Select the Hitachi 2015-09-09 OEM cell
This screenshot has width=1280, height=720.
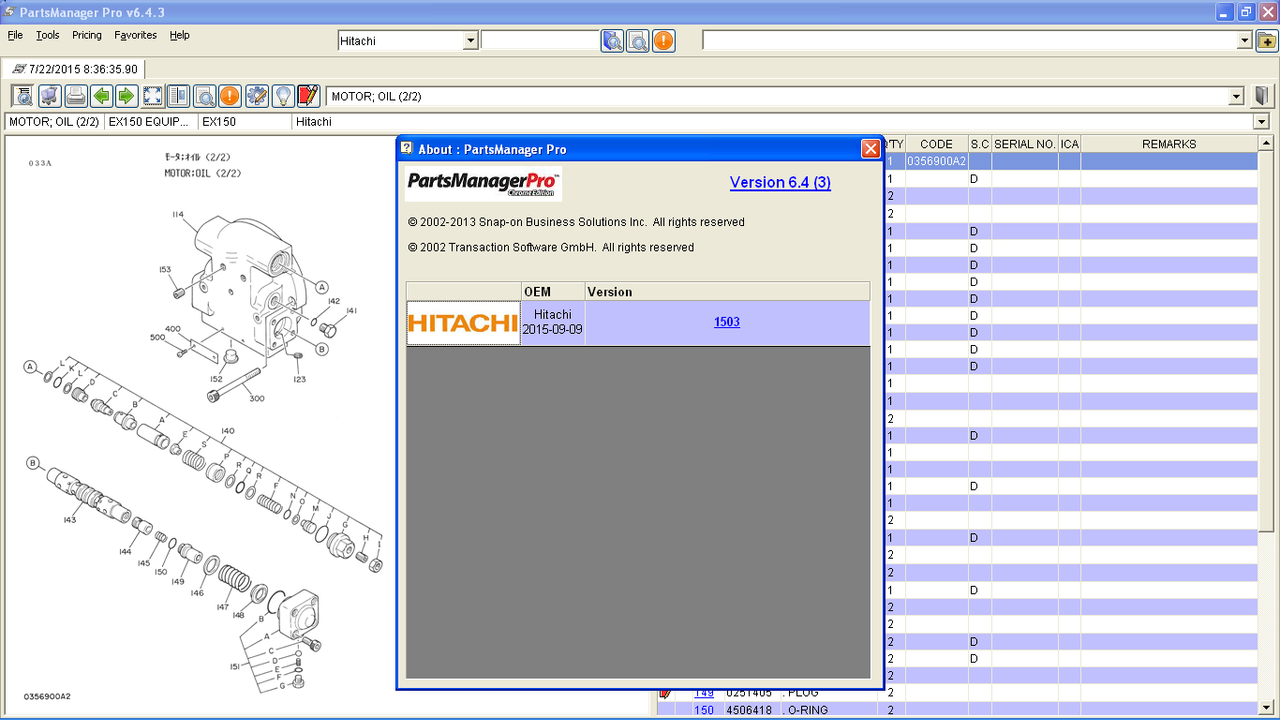553,322
